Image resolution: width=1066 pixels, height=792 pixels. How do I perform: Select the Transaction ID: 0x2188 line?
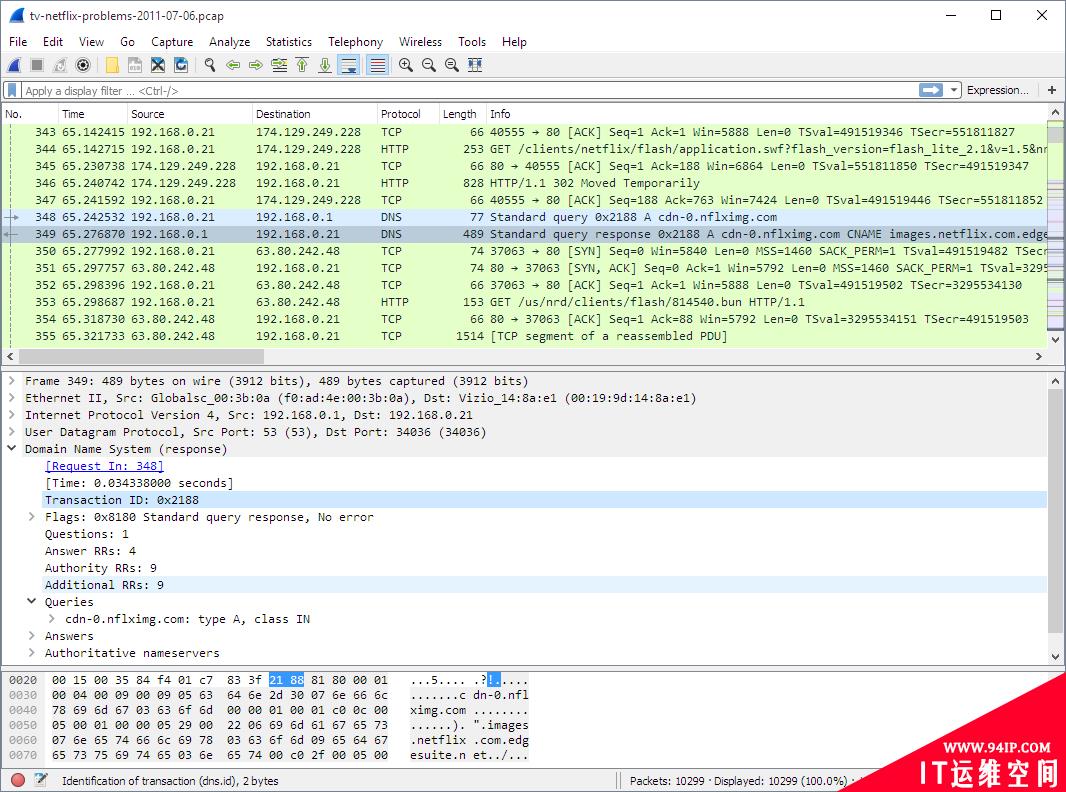click(x=544, y=500)
